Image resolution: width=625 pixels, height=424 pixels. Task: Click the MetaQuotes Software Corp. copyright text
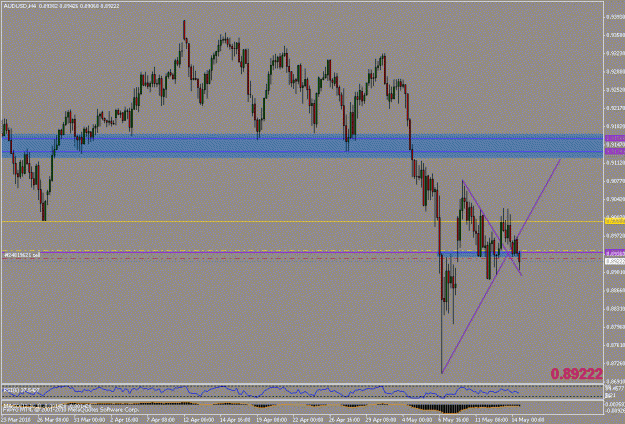point(71,409)
